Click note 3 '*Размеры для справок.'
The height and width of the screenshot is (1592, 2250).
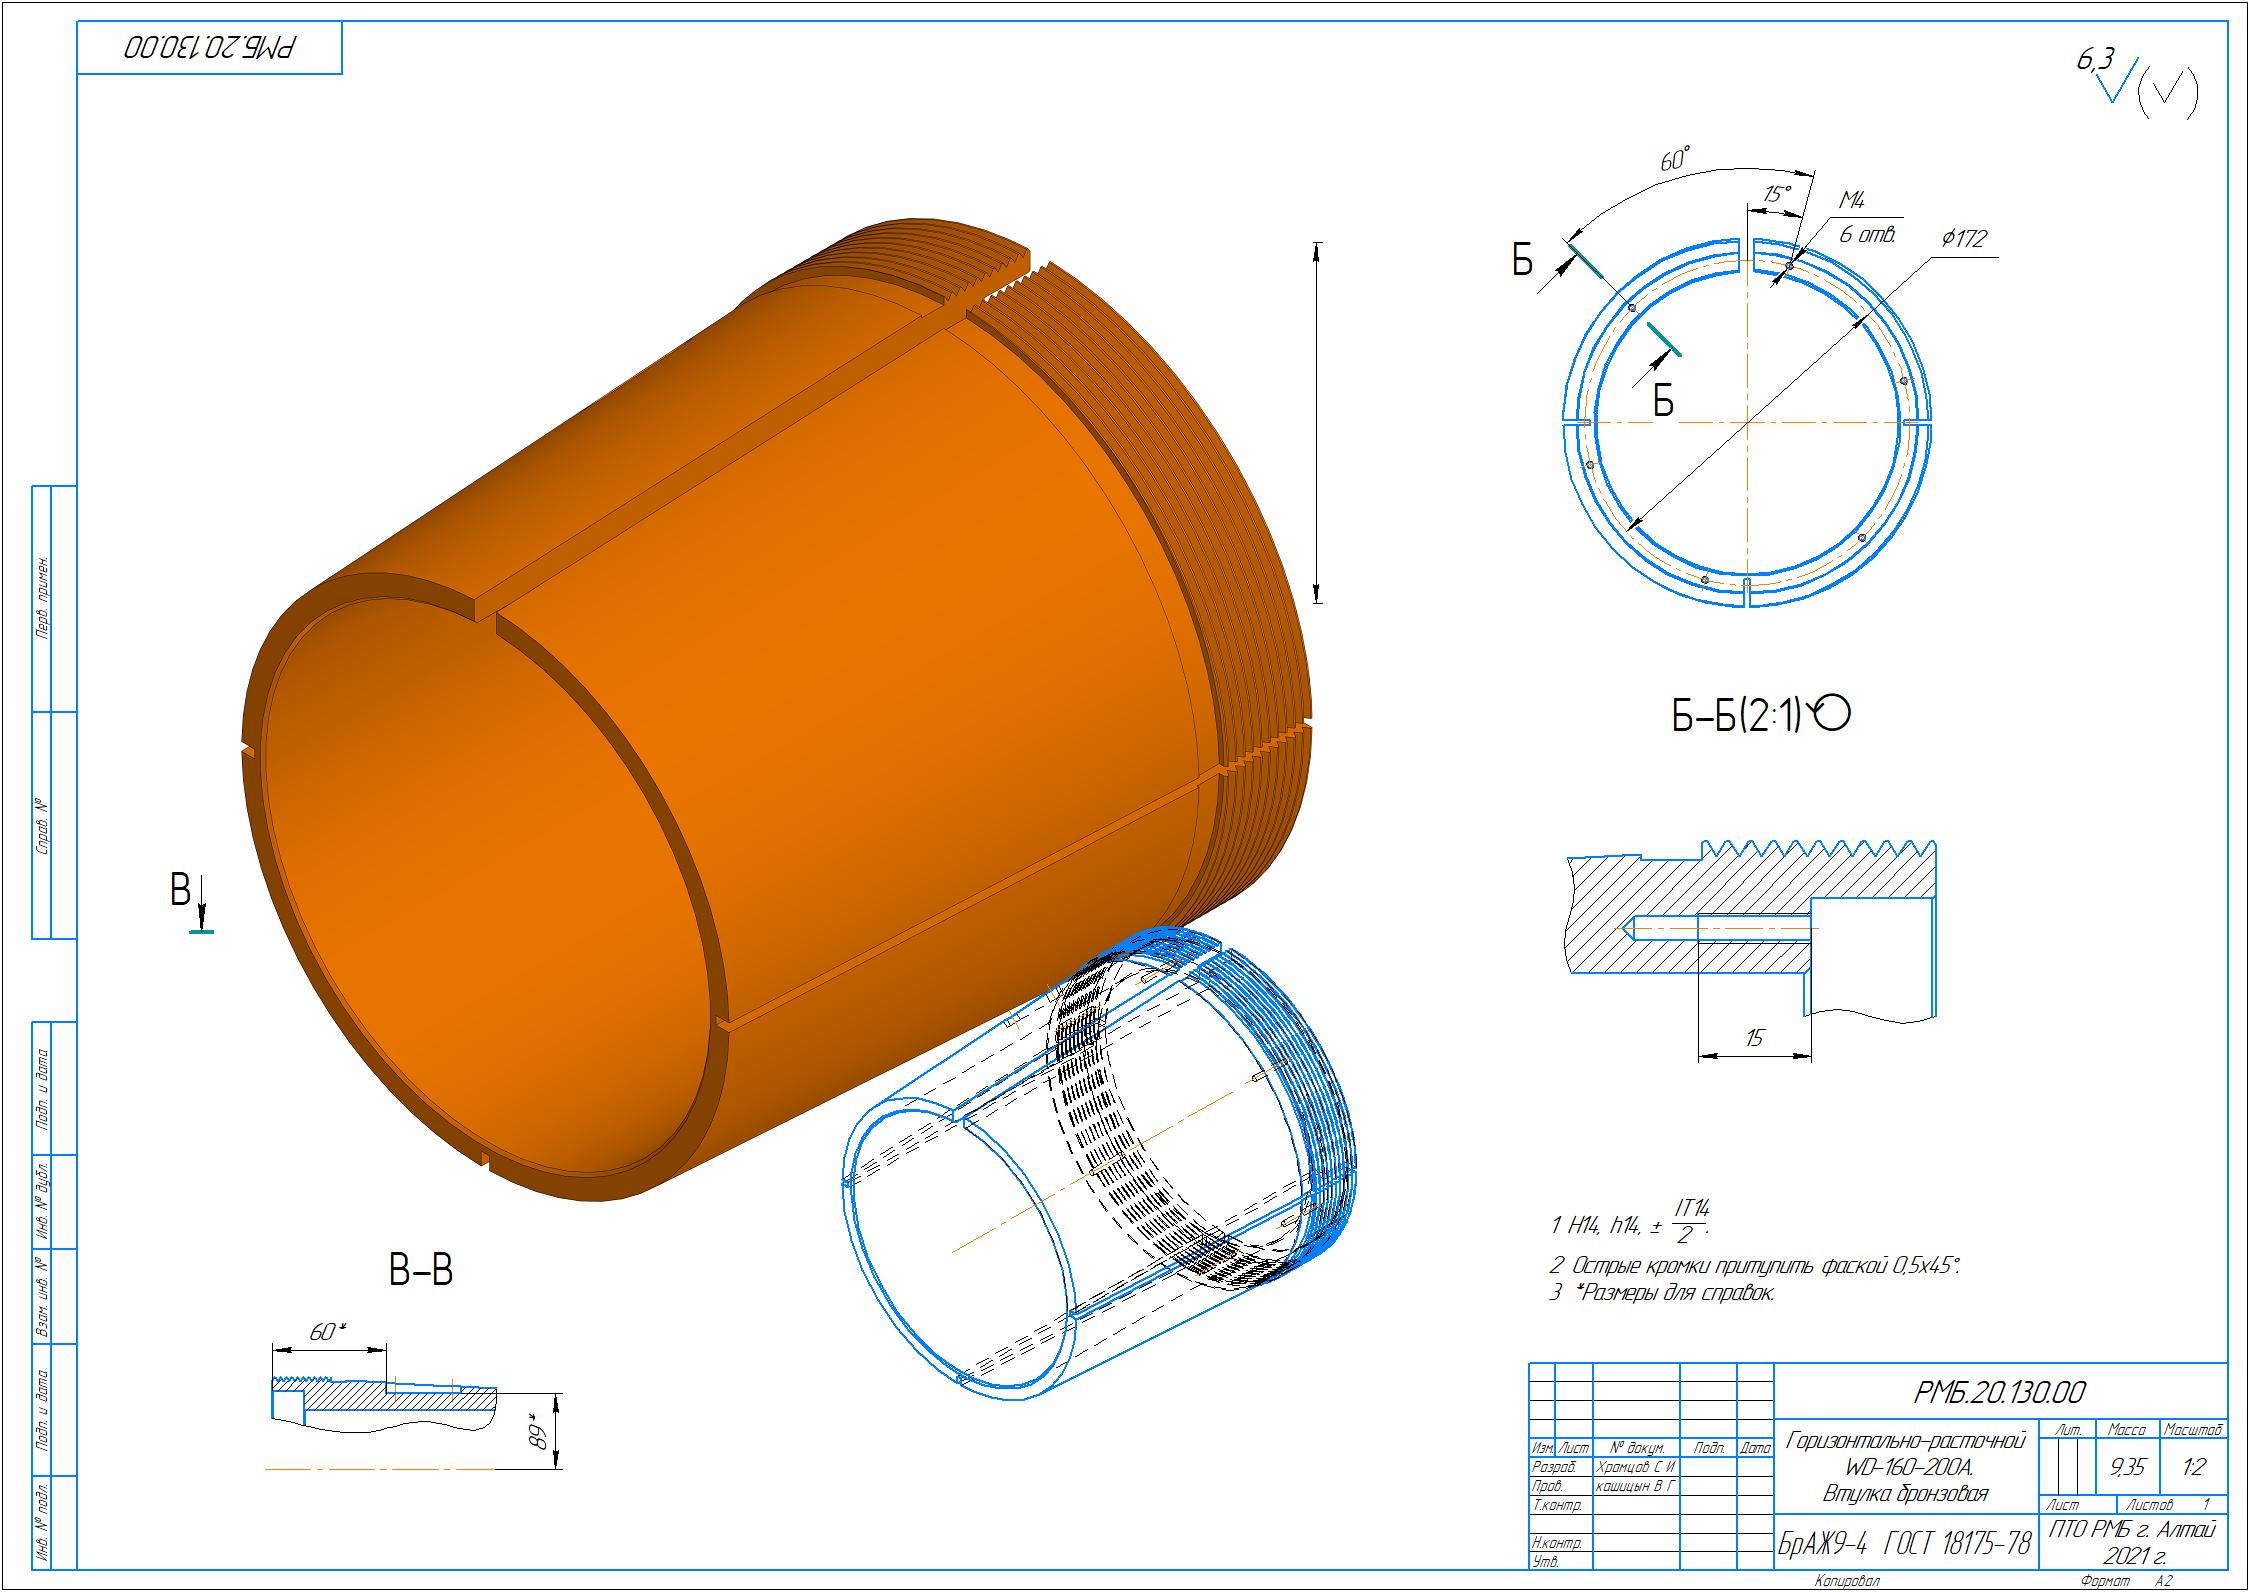tap(1662, 1293)
